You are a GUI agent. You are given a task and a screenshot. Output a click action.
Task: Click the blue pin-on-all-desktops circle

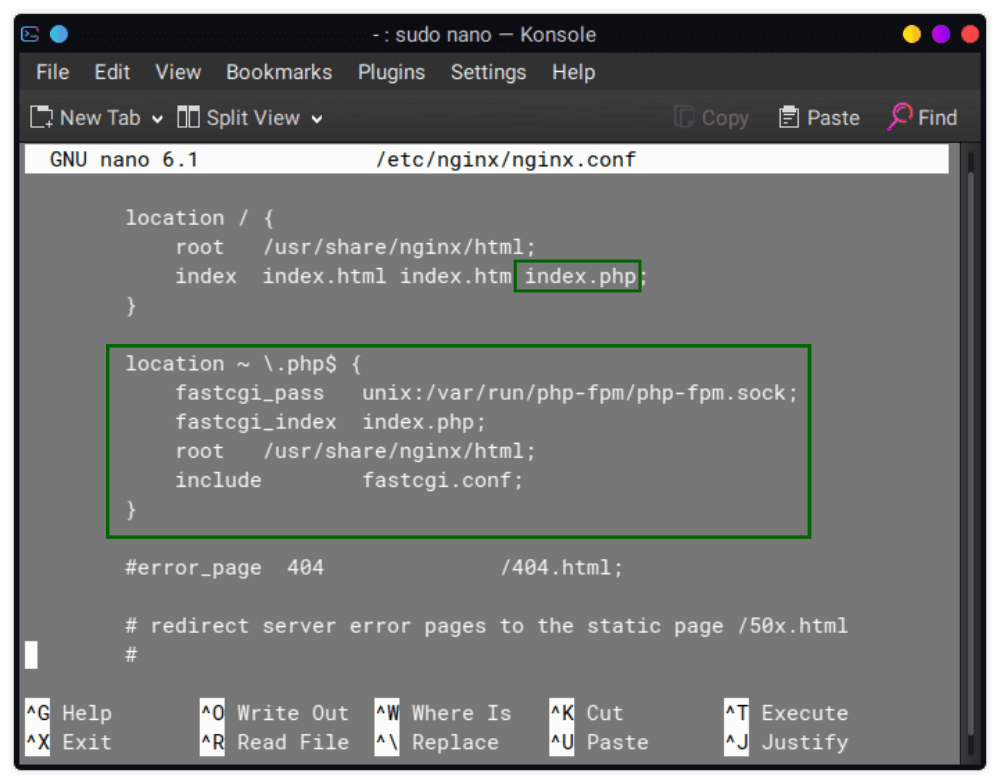[59, 34]
